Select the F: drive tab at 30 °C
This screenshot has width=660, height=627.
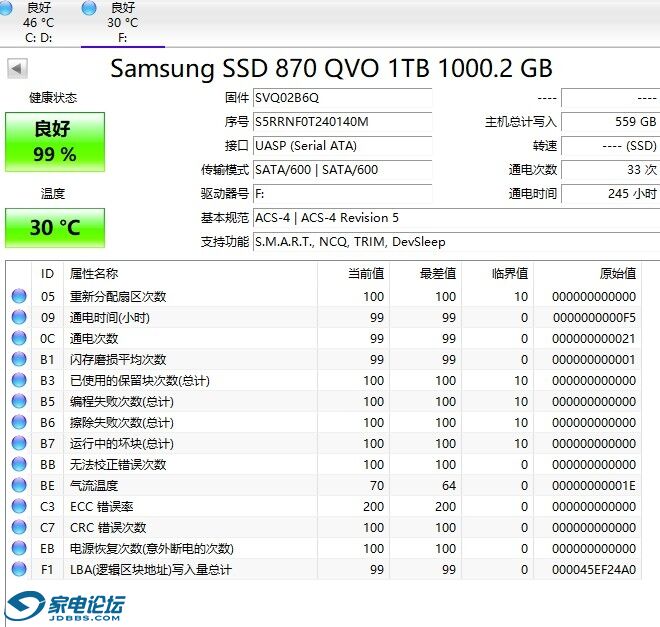click(x=122, y=22)
